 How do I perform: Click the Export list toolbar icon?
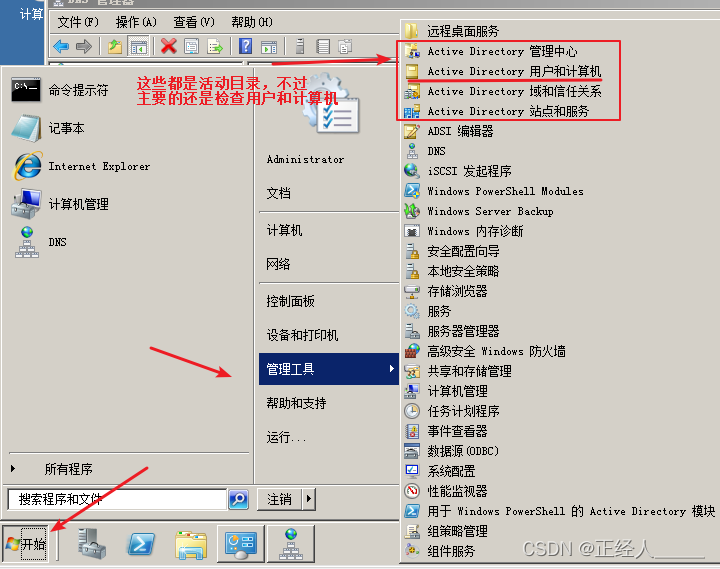point(214,46)
